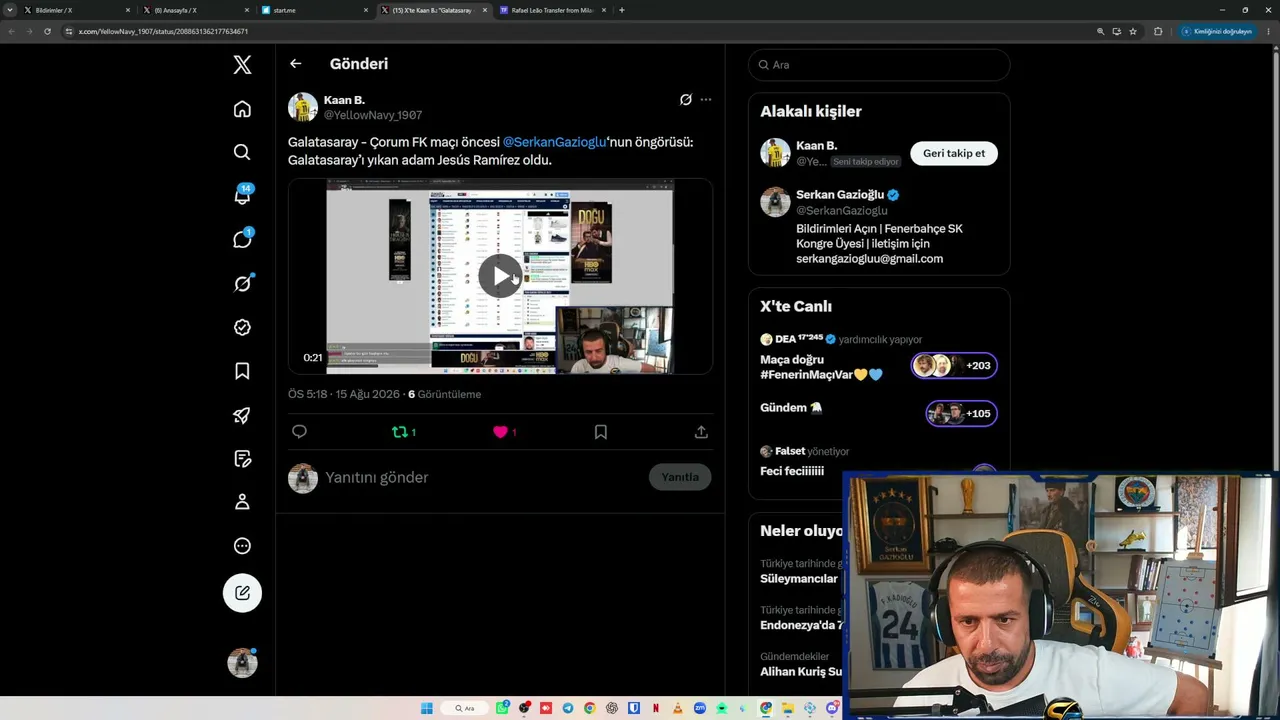Screen dimensions: 1280x720
Task: Open the @SerkanGazioglu mention link
Action: pyautogui.click(x=554, y=142)
